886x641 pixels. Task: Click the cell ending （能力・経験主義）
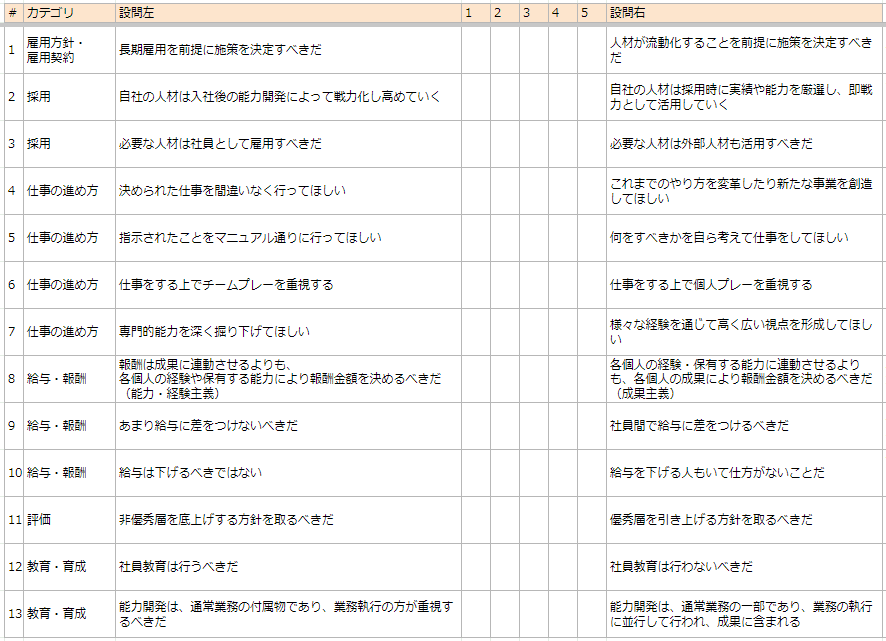click(288, 379)
